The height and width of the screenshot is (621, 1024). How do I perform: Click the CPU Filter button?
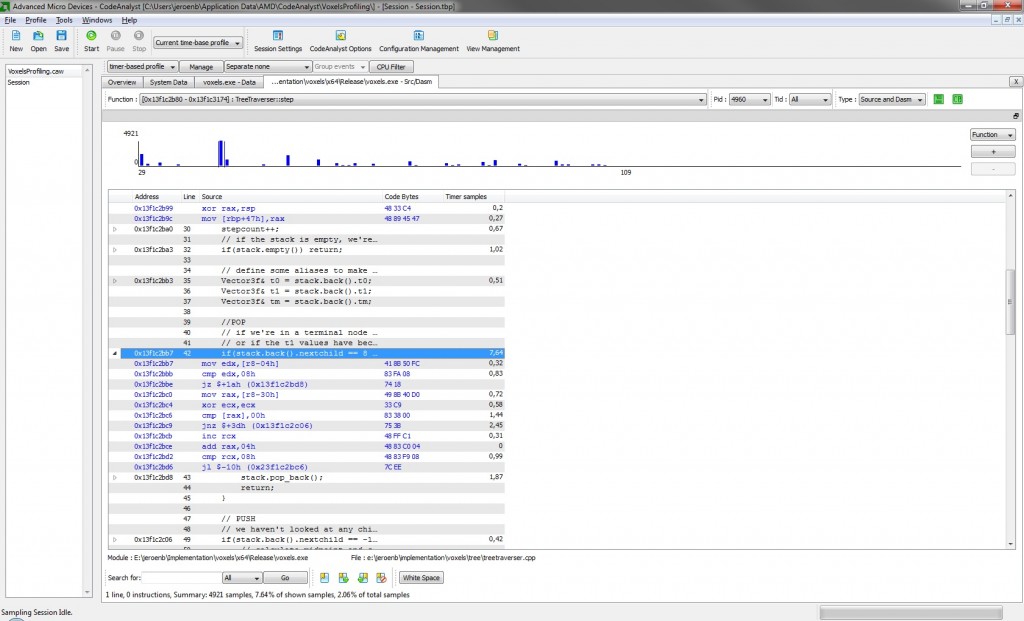391,67
